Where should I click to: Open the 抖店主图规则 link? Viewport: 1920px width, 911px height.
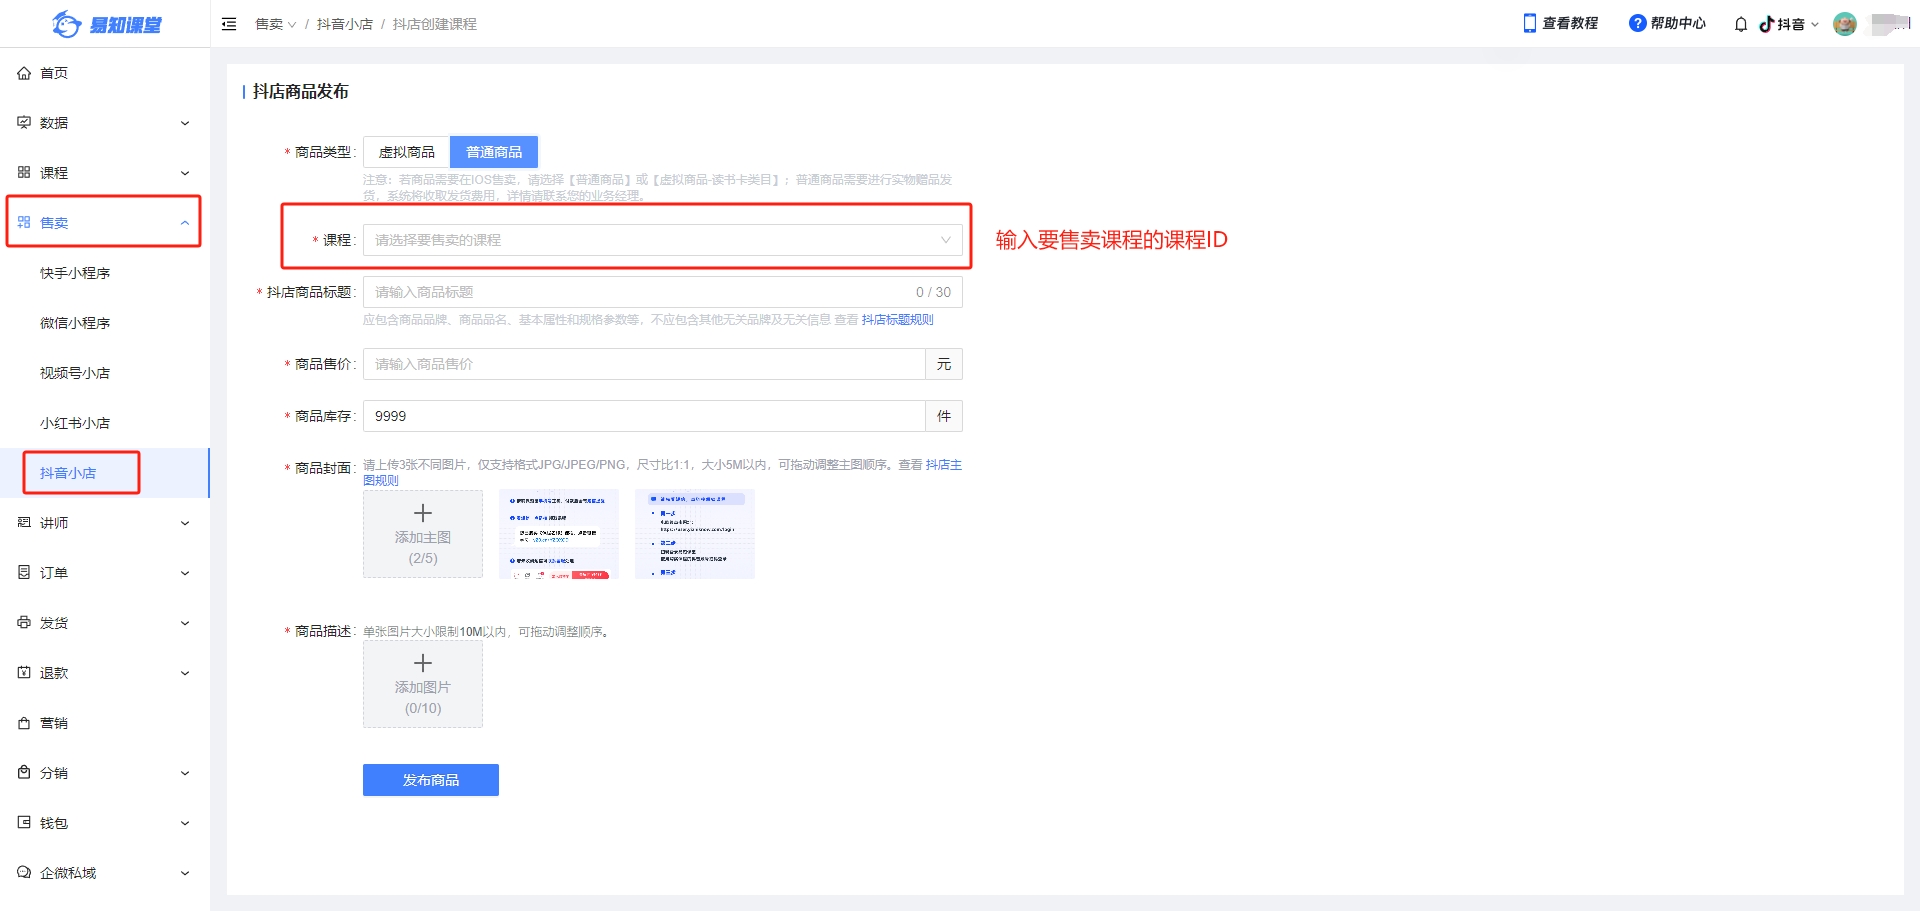click(x=943, y=465)
